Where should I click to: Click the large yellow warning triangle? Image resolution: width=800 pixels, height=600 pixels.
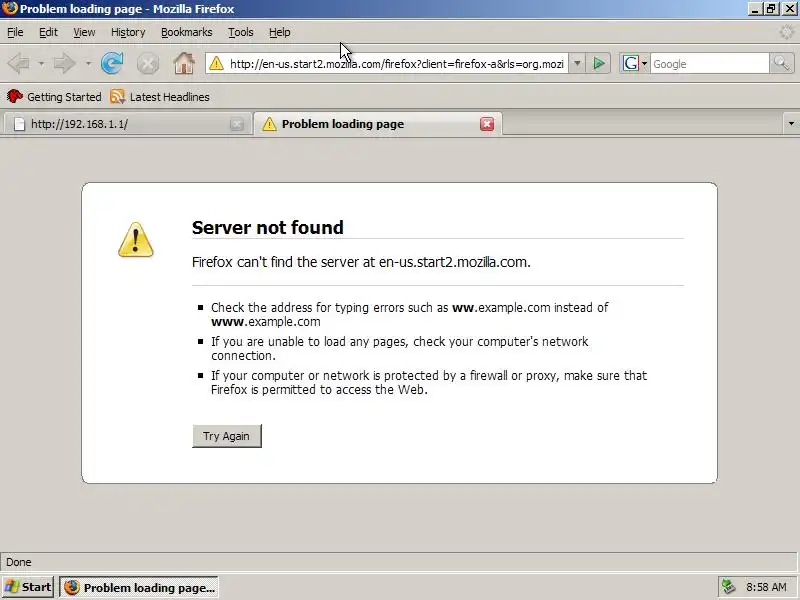pos(136,240)
